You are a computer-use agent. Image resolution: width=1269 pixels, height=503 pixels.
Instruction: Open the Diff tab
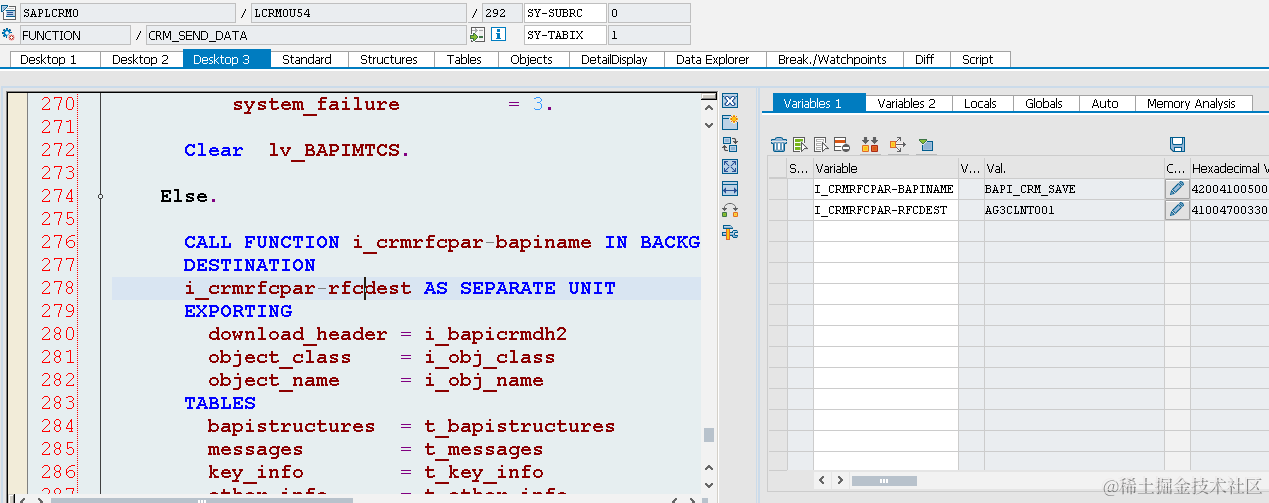925,59
